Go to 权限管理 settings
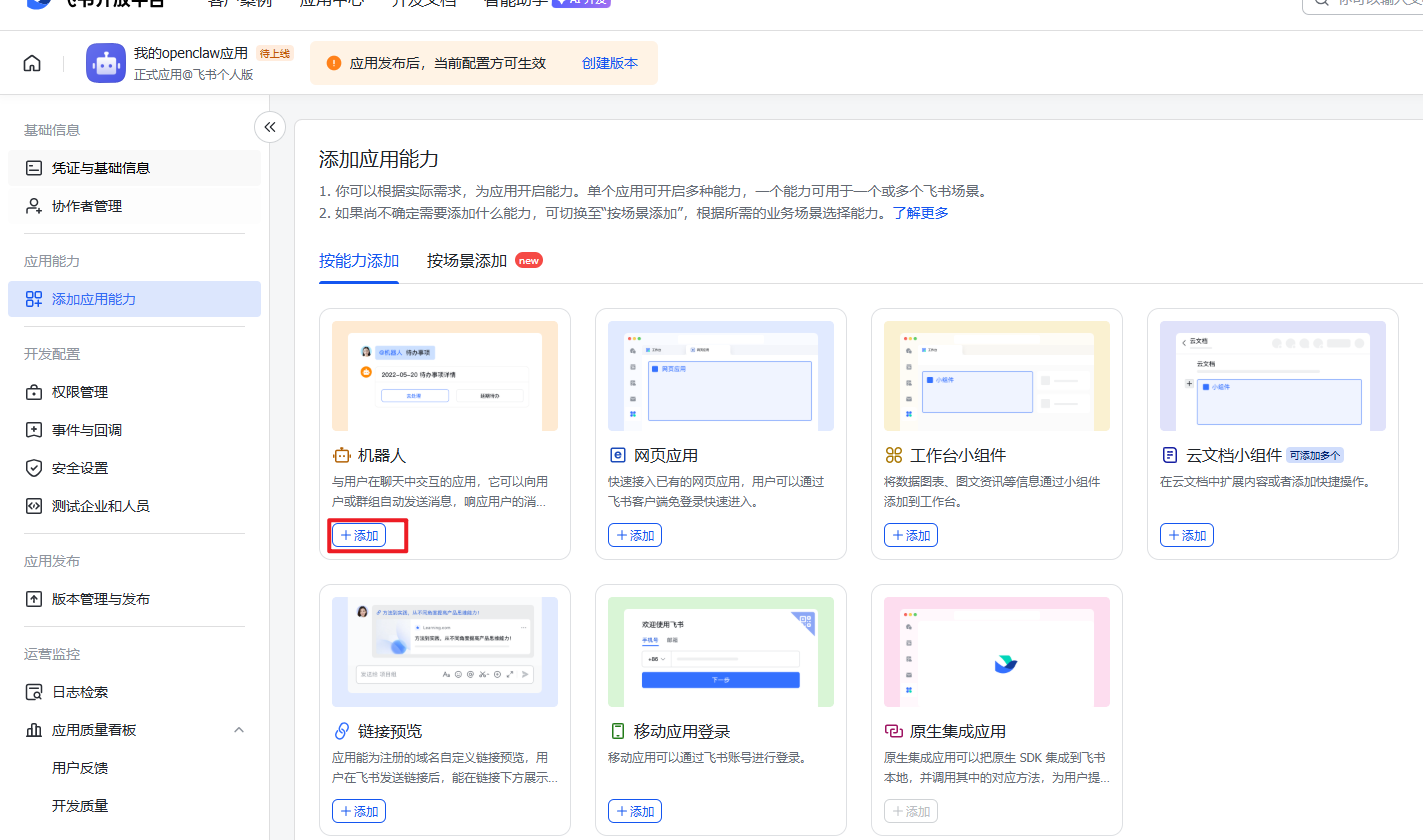This screenshot has width=1423, height=840. [79, 392]
